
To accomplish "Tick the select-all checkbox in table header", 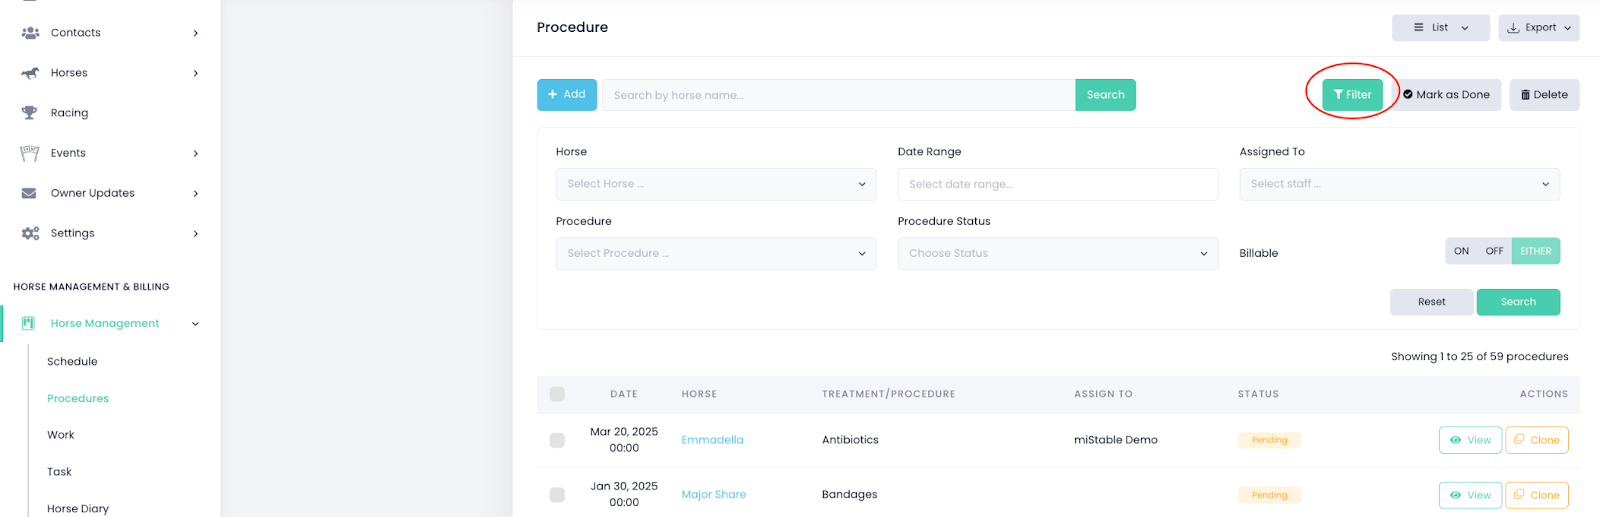I will (x=557, y=394).
